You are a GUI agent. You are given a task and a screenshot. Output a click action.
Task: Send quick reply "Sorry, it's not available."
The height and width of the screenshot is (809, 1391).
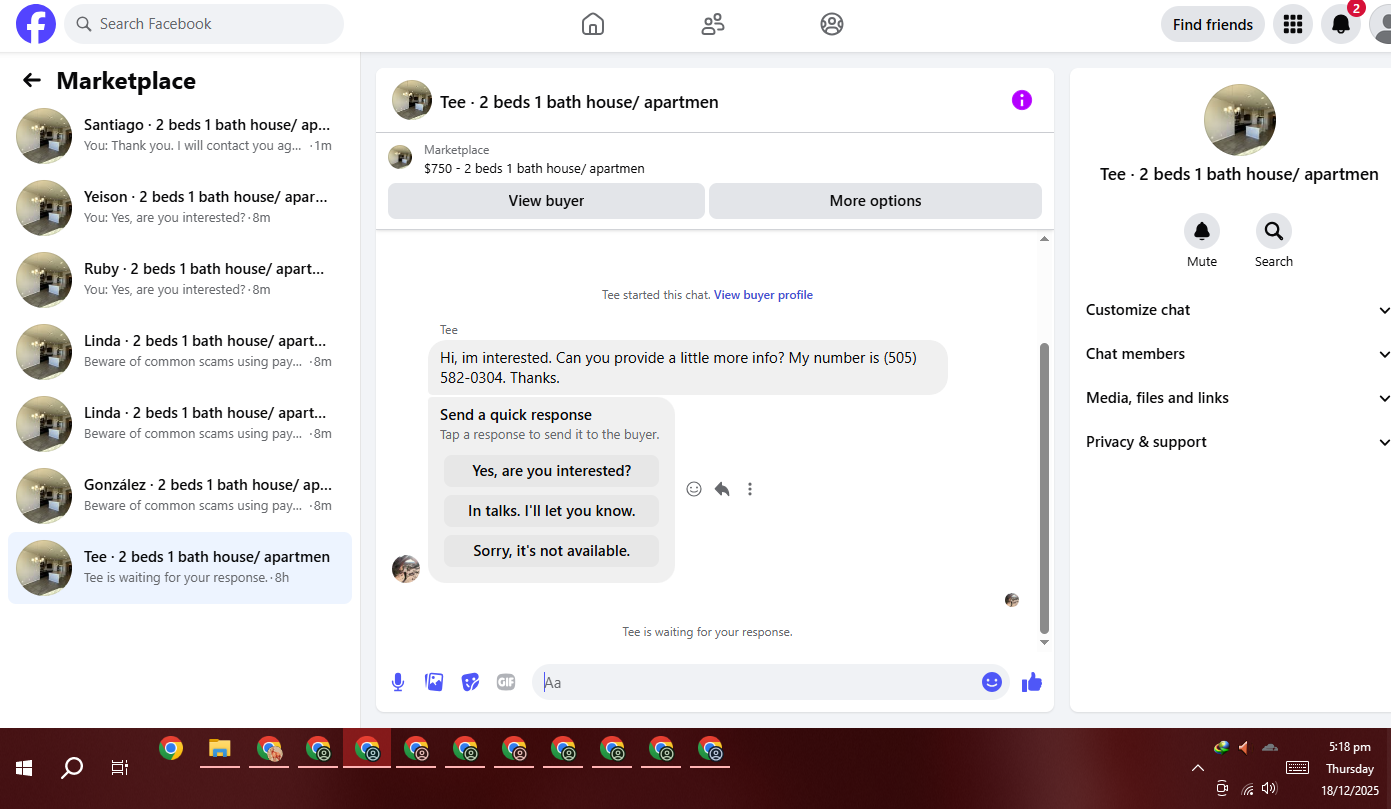pos(552,551)
